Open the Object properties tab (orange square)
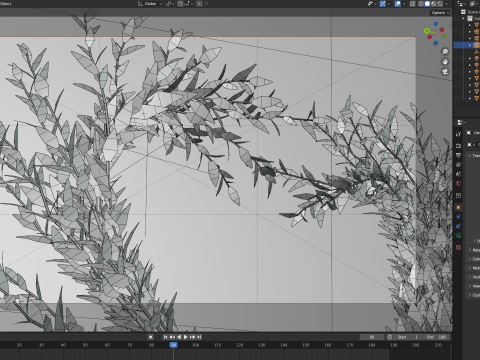Image resolution: width=480 pixels, height=360 pixels. pyautogui.click(x=459, y=207)
